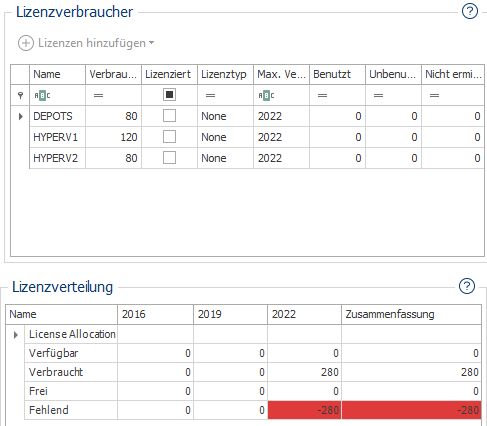
Task: Open help for Lizenzverbraucher section
Action: point(470,11)
